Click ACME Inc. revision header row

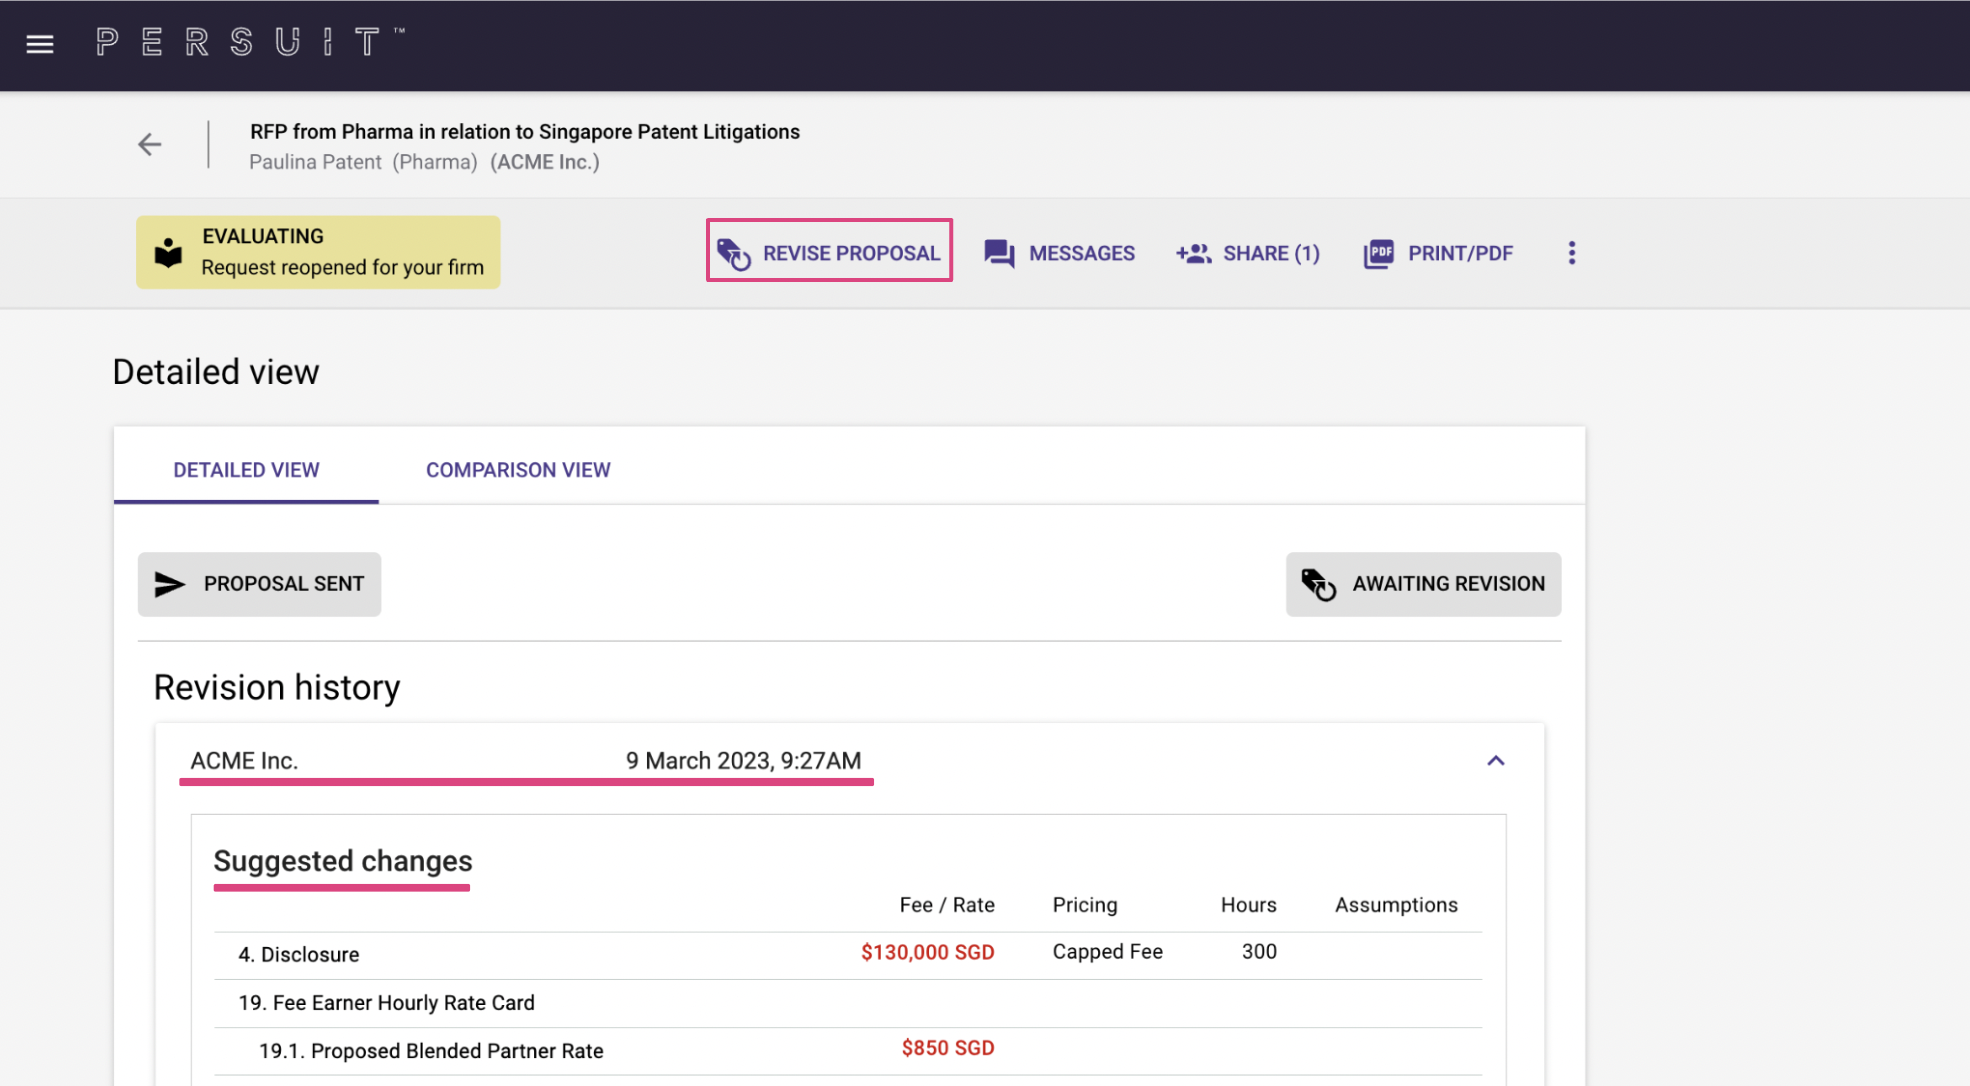click(x=850, y=761)
